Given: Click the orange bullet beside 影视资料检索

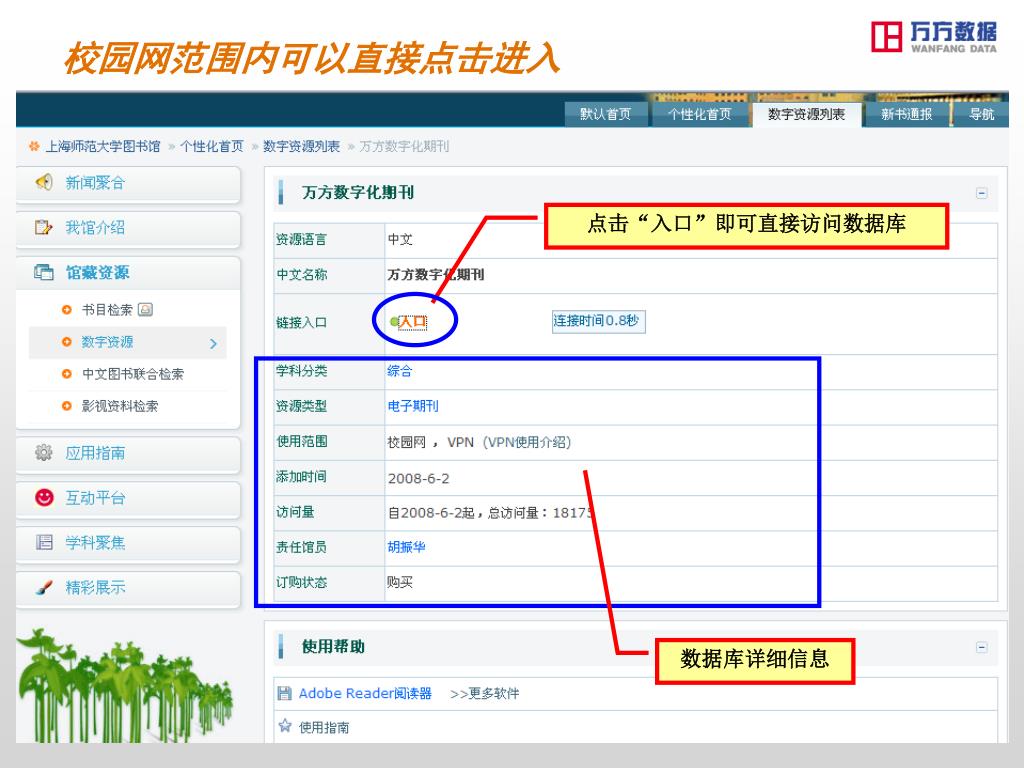Looking at the screenshot, I should [67, 406].
